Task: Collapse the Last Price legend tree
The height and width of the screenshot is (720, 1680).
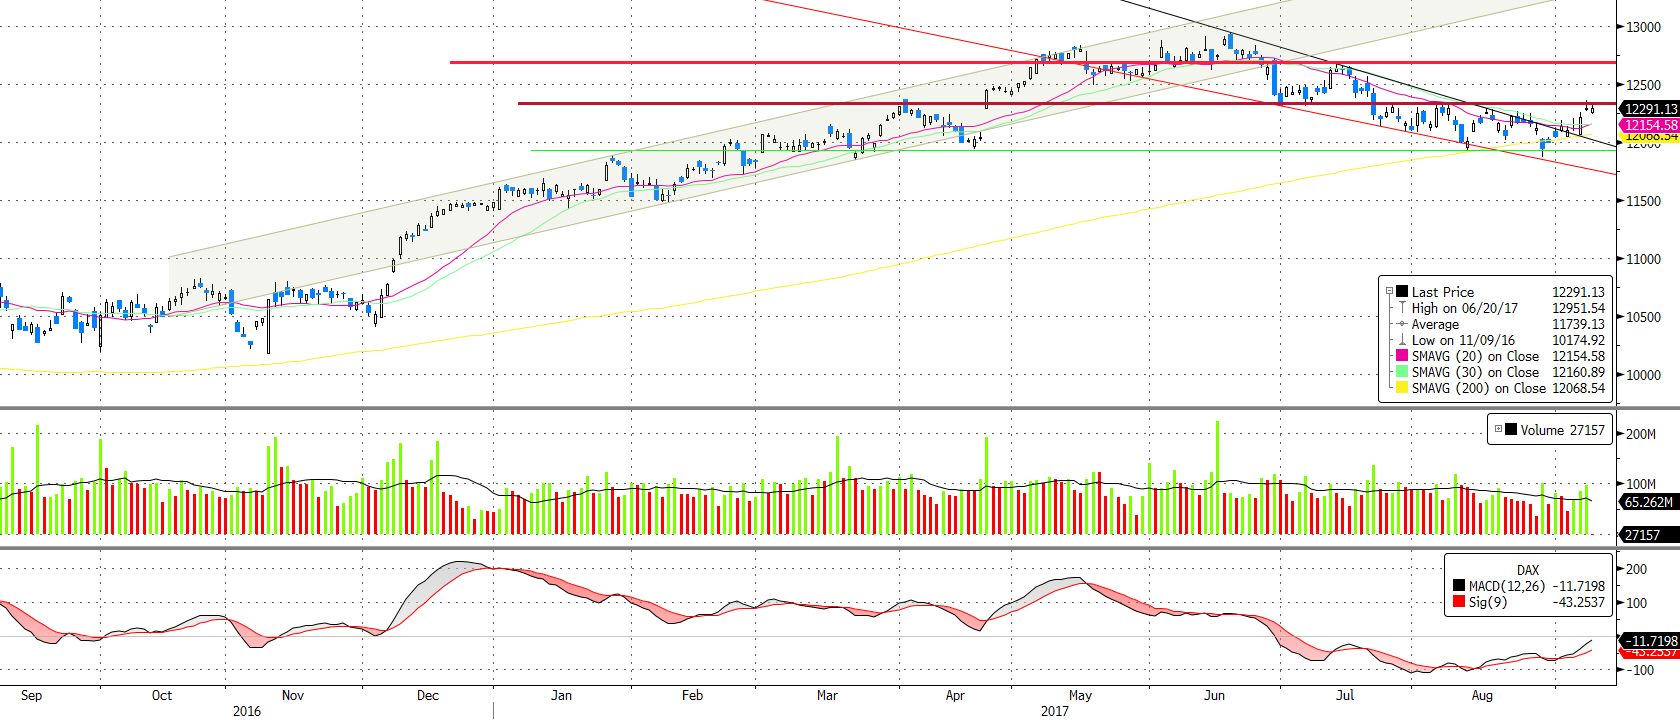Action: [x=1389, y=292]
